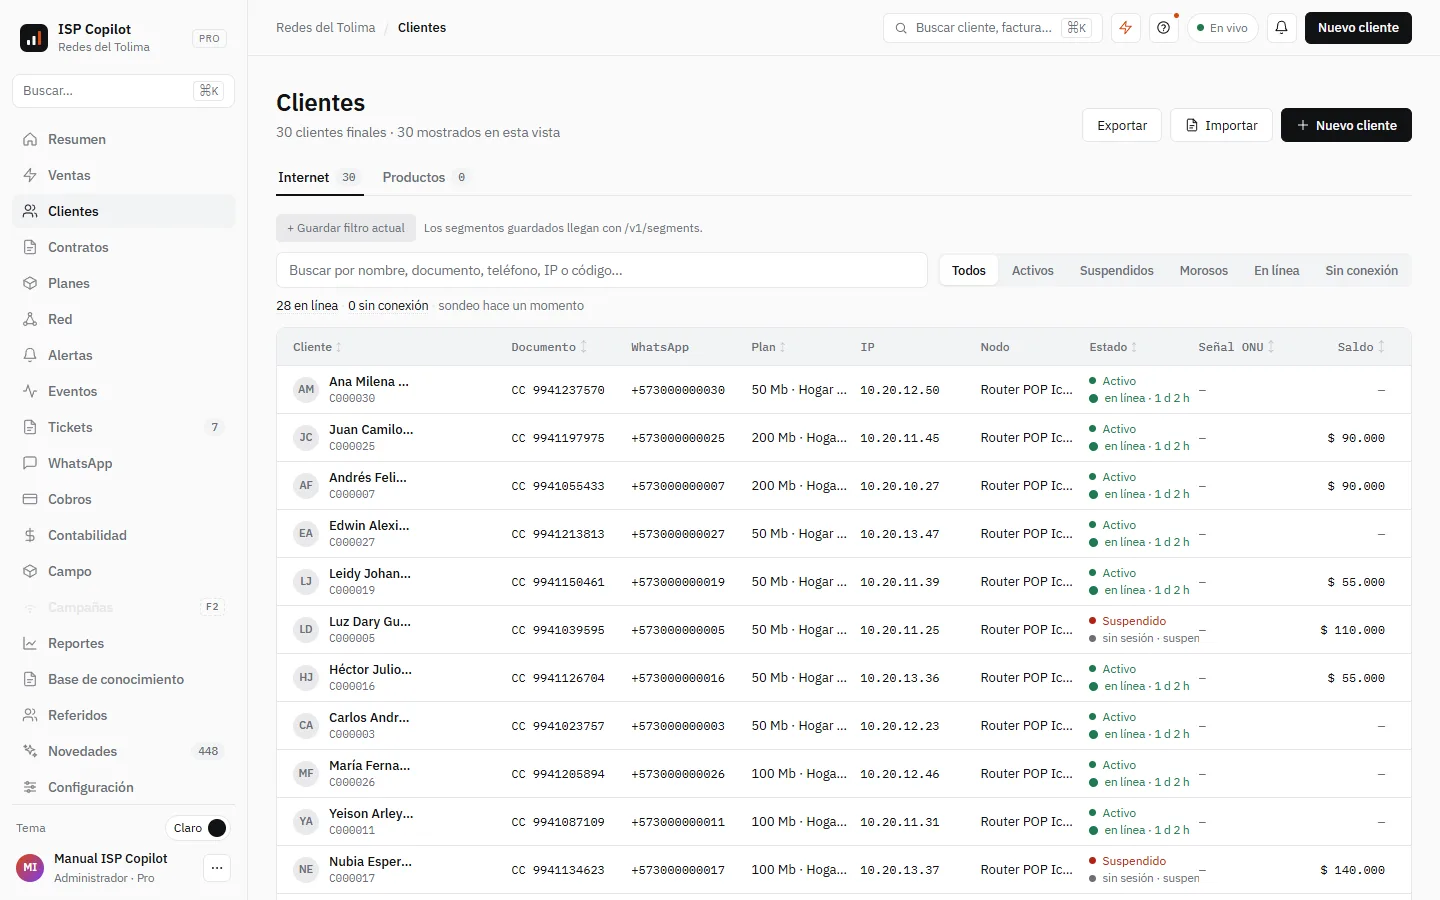Sort table by Estado column
The height and width of the screenshot is (900, 1440).
coord(1113,347)
